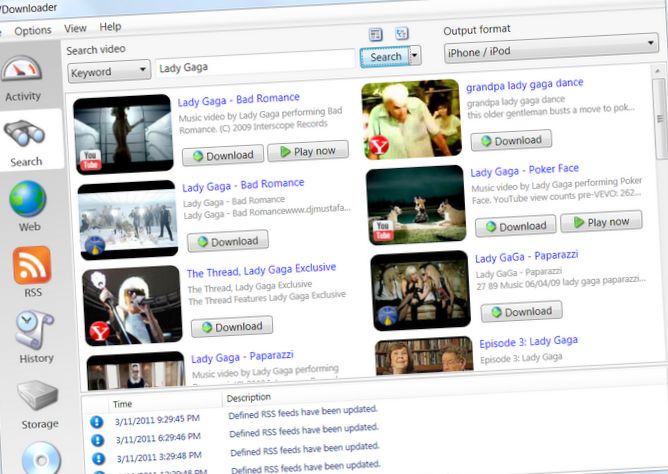
Task: Open The Thread, Lady Gaga Exclusive link
Action: pyautogui.click(x=261, y=270)
